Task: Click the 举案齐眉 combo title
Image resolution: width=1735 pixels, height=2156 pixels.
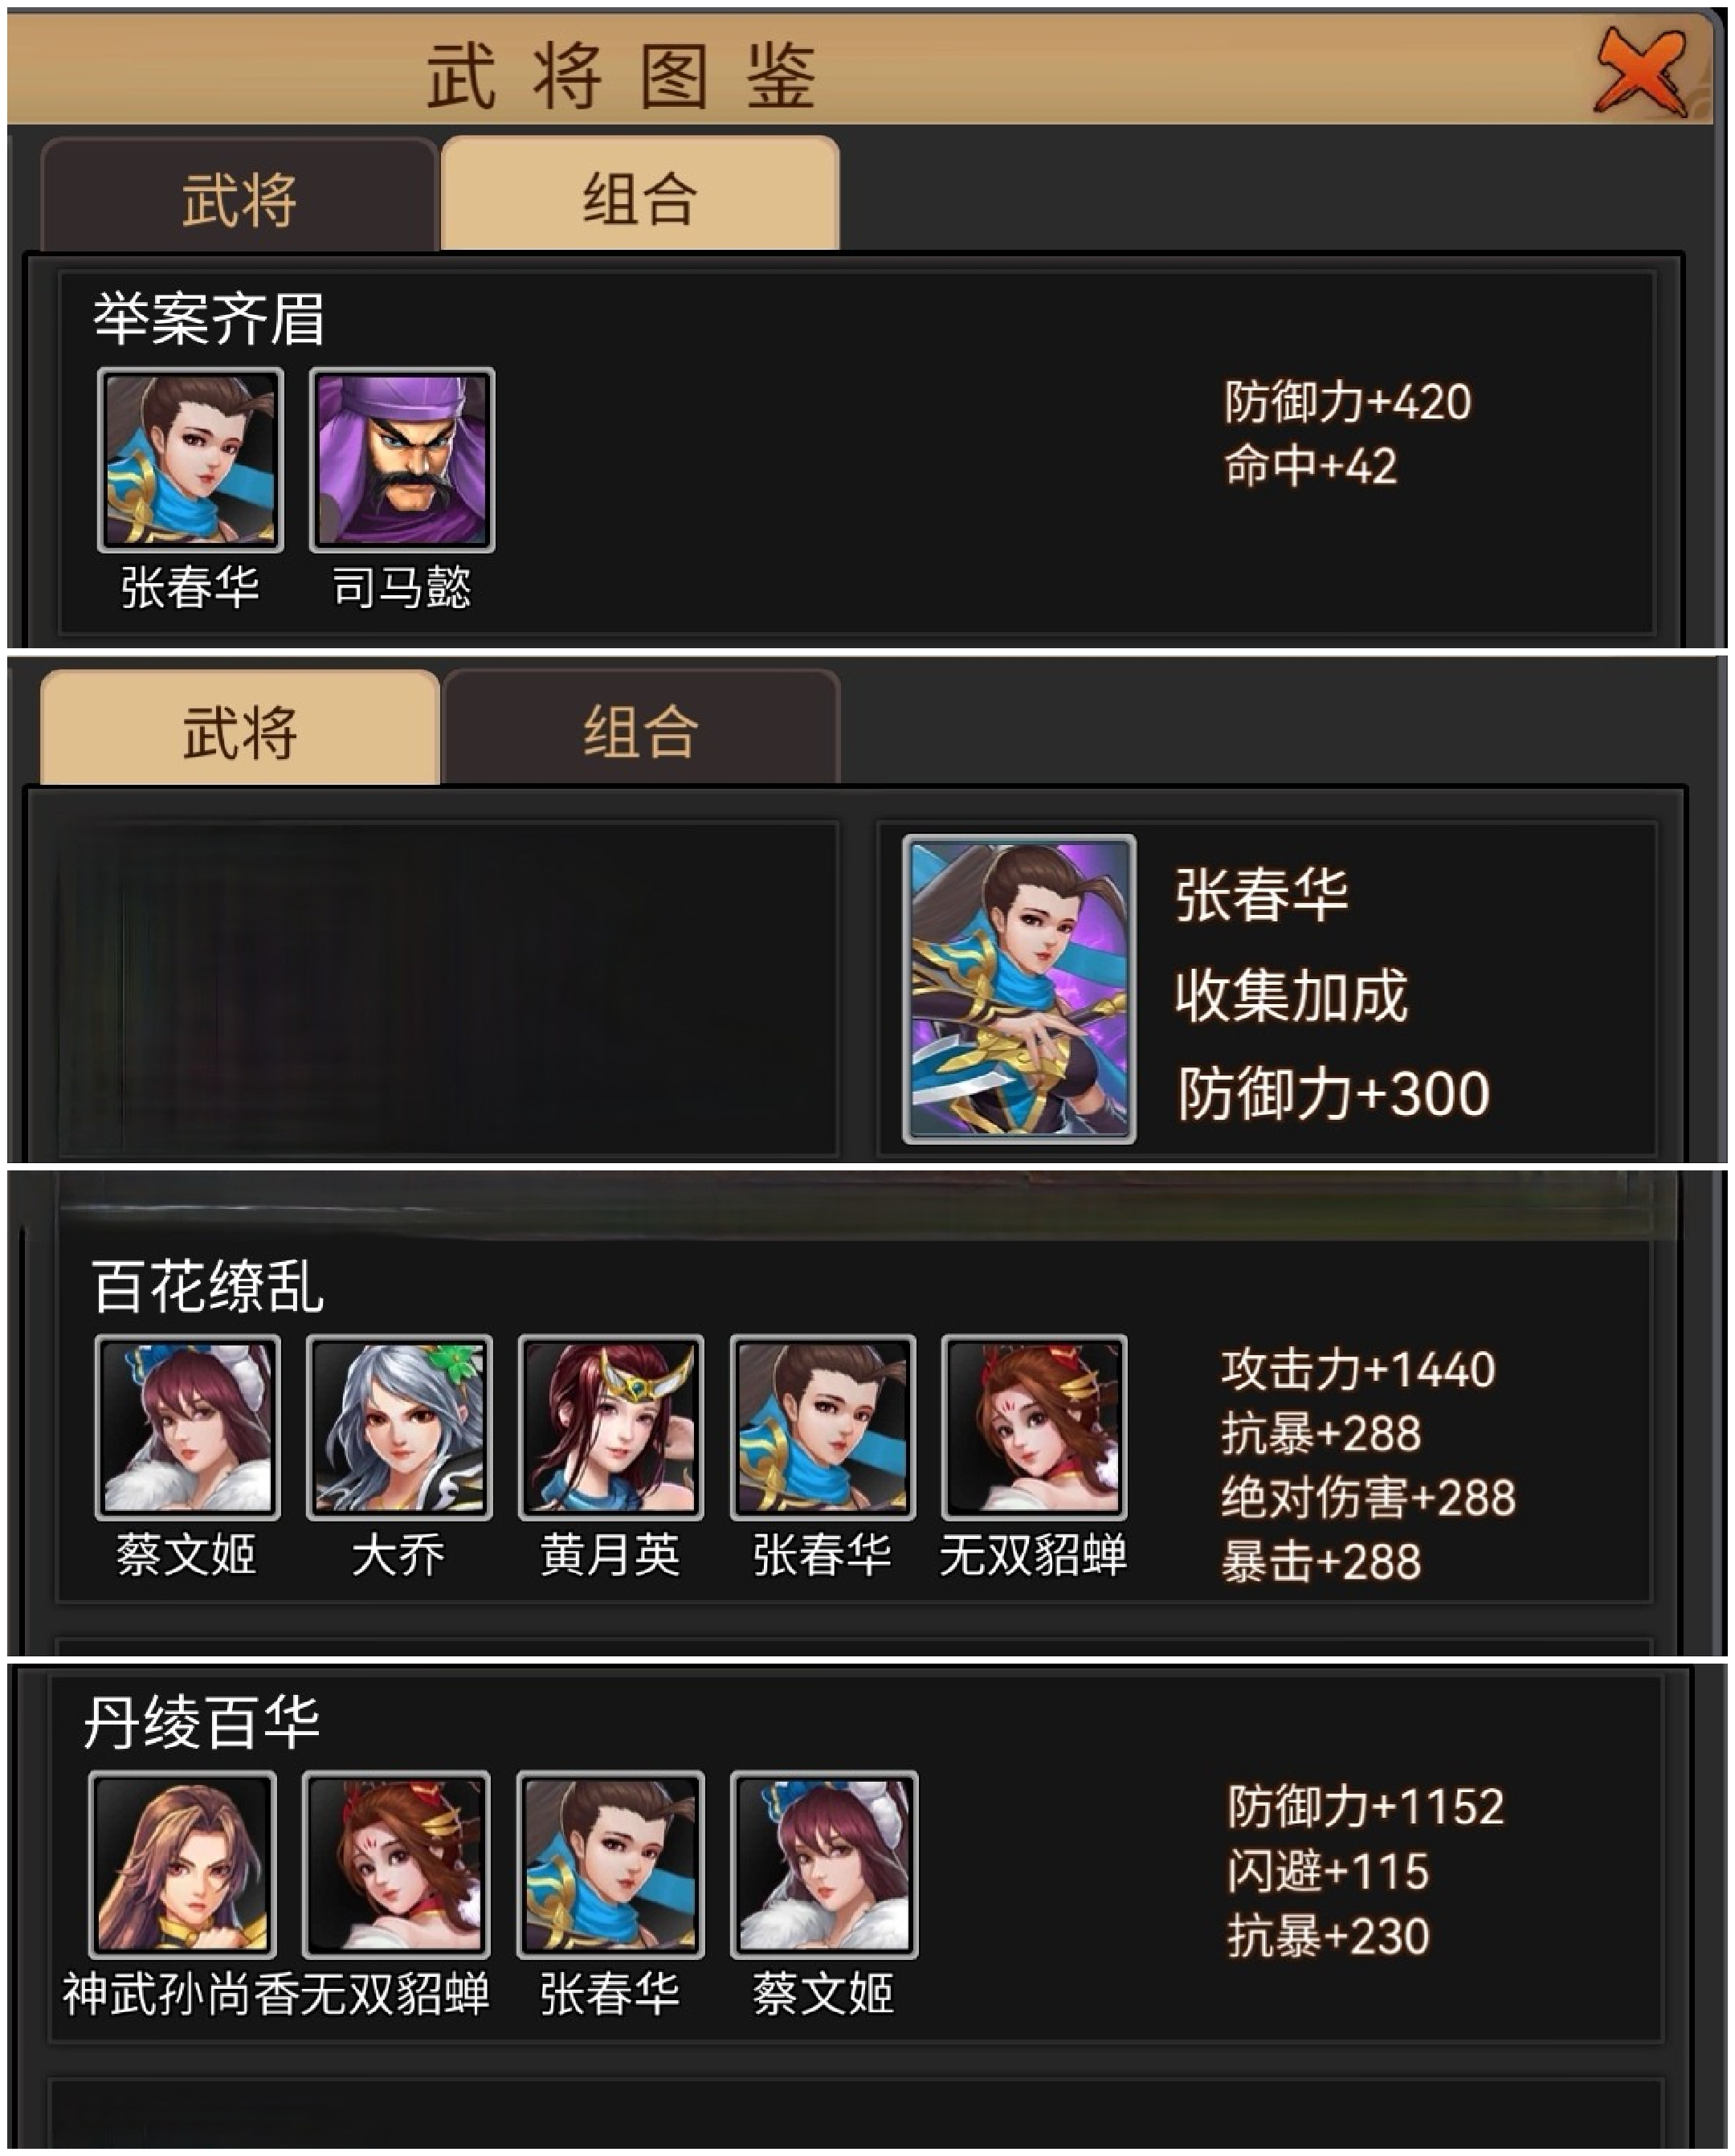Action: point(209,319)
